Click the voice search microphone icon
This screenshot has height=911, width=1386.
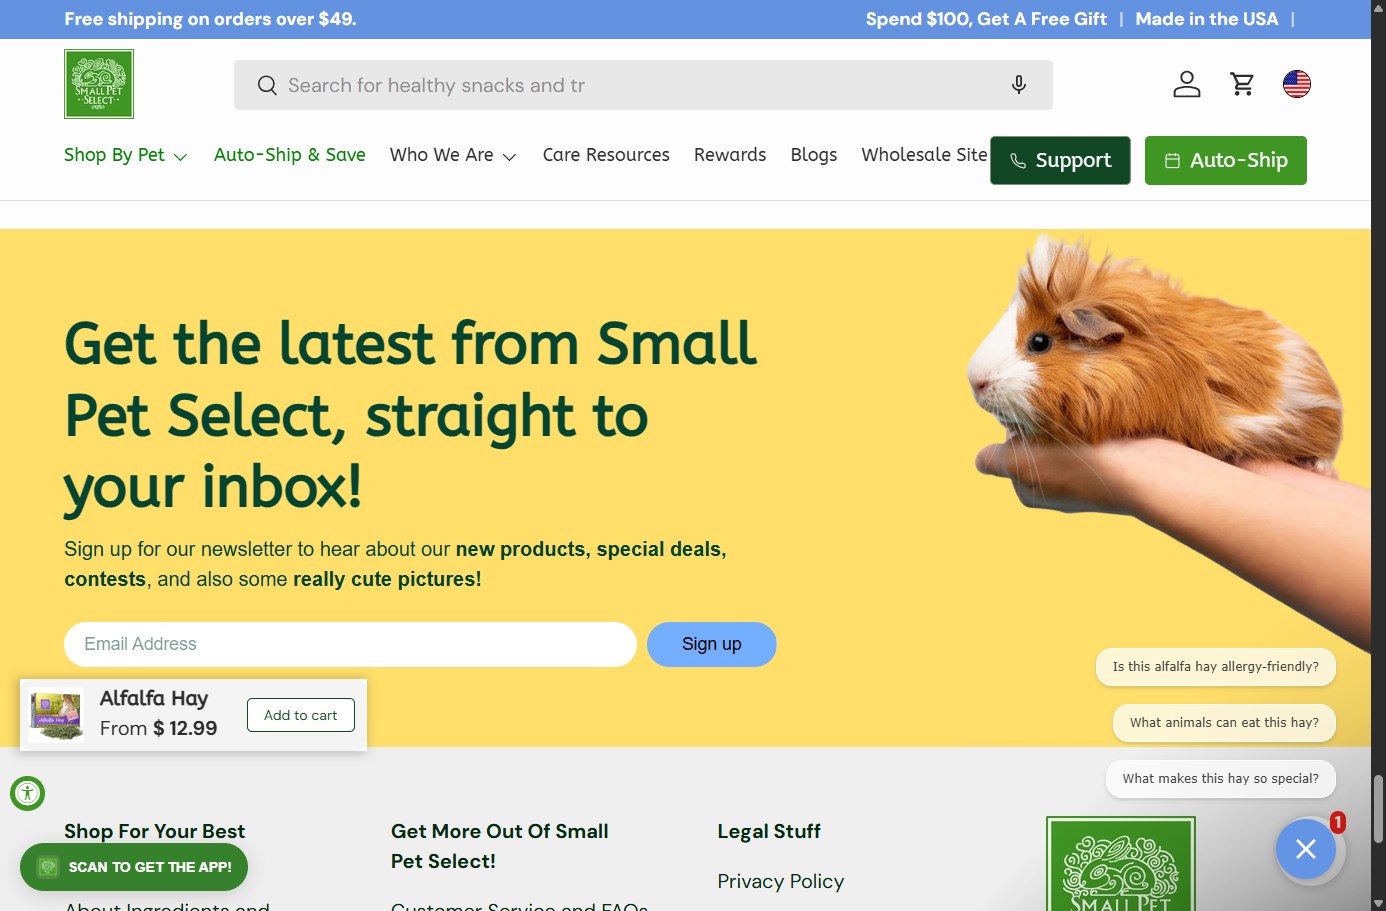[1019, 85]
